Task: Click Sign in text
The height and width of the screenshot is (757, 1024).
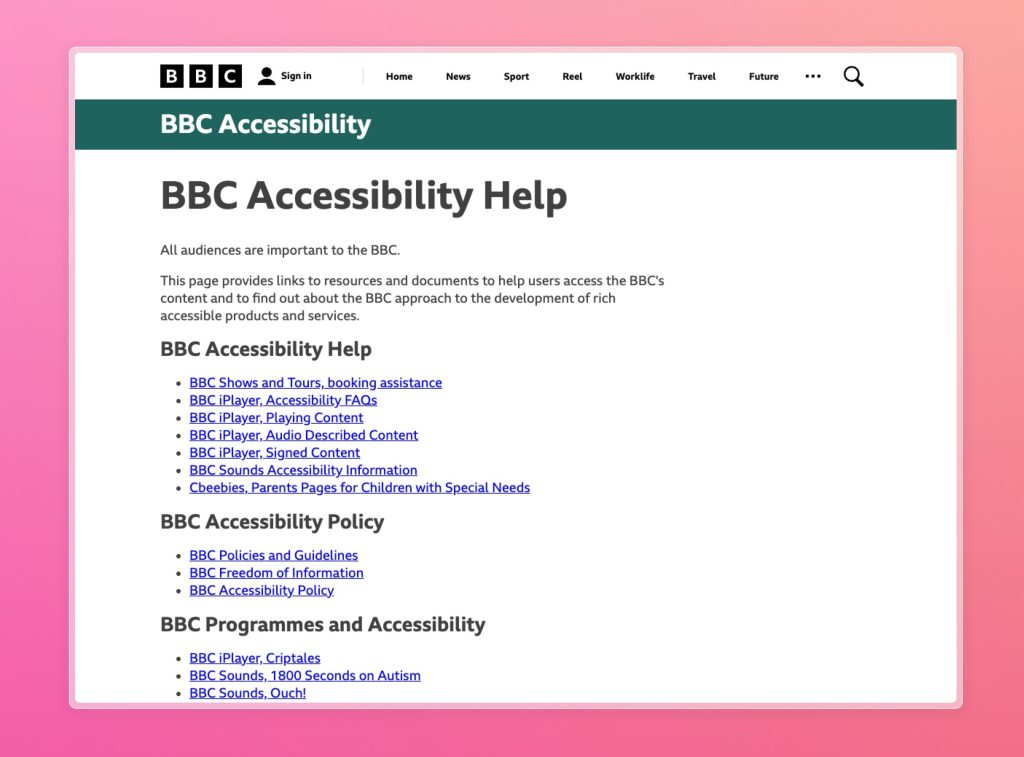Action: click(x=296, y=76)
